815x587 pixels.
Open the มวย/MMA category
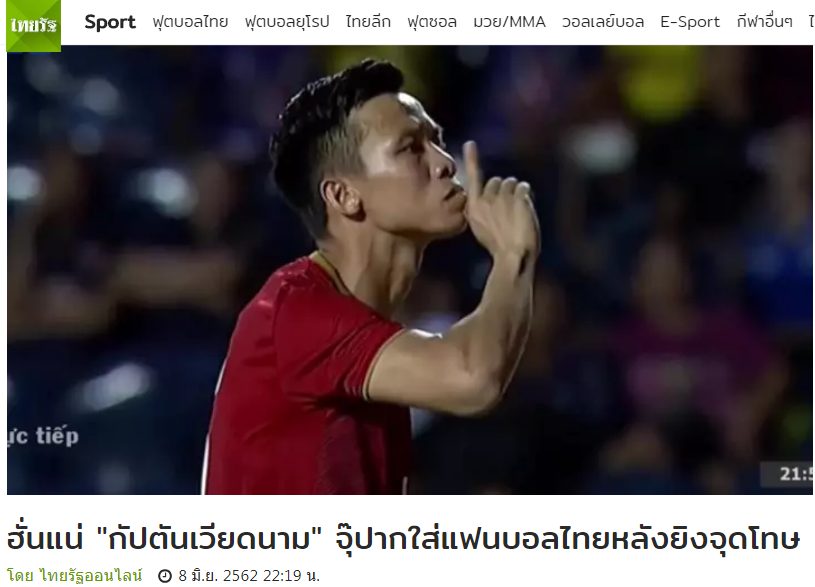pyautogui.click(x=509, y=22)
